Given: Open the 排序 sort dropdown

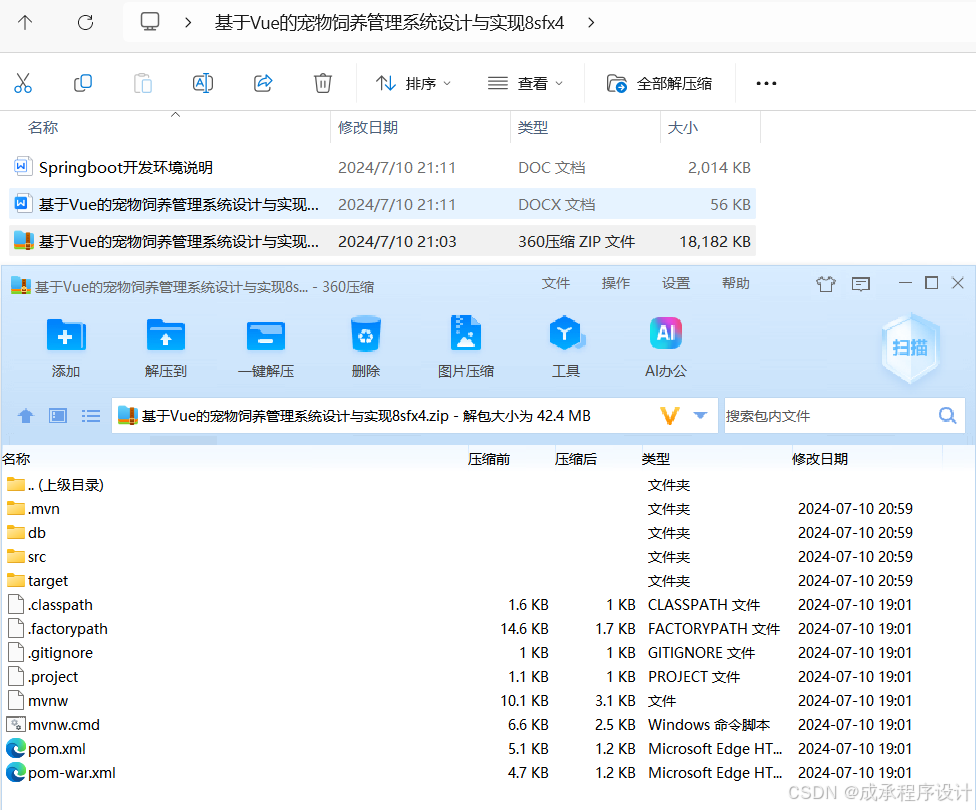Looking at the screenshot, I should [x=413, y=83].
